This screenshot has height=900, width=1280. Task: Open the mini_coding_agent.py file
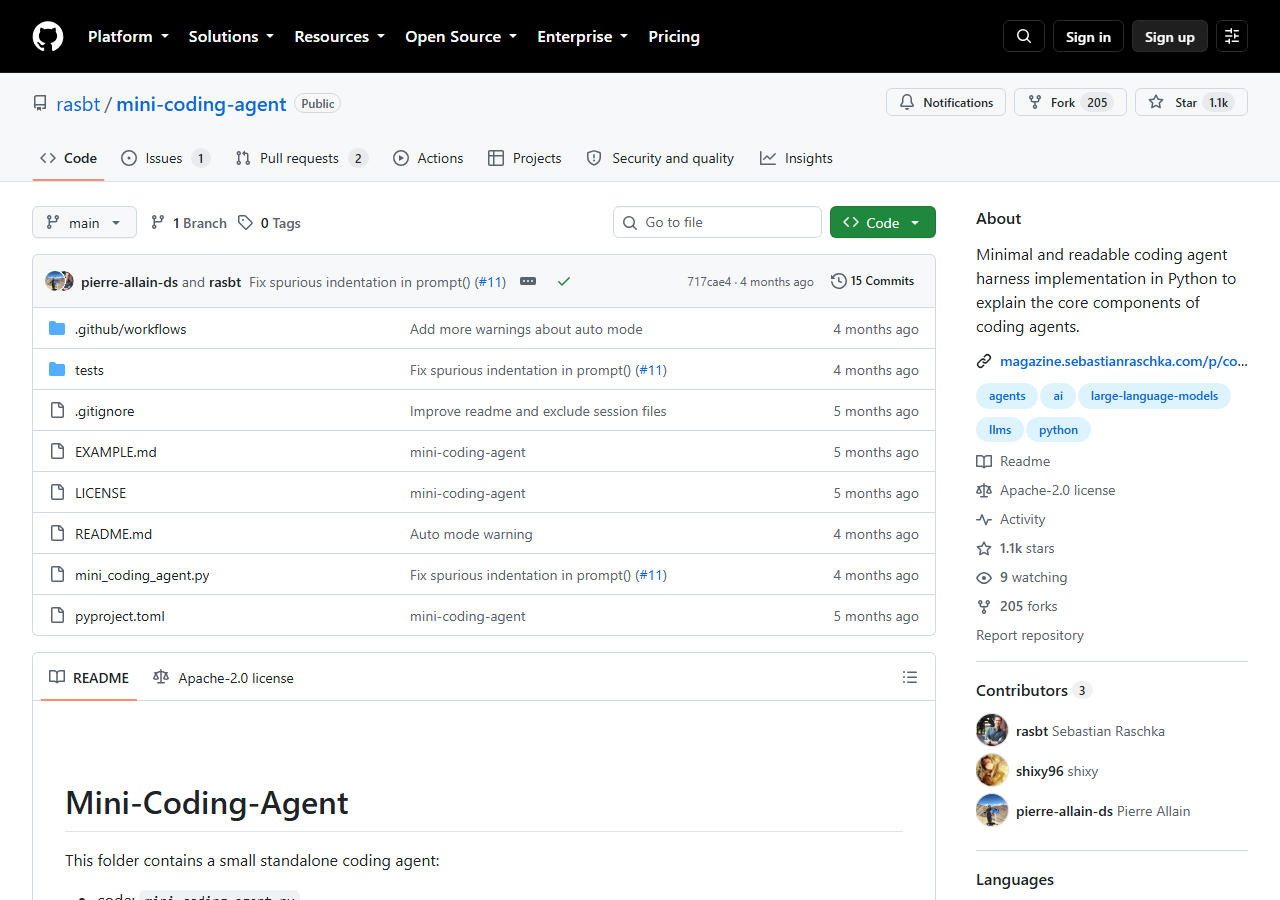[142, 575]
